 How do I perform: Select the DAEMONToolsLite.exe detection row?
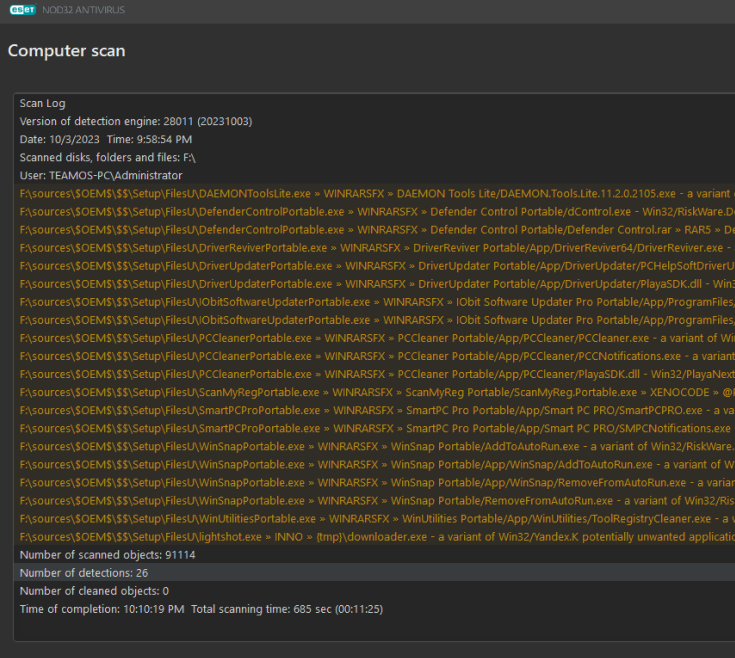coord(375,194)
